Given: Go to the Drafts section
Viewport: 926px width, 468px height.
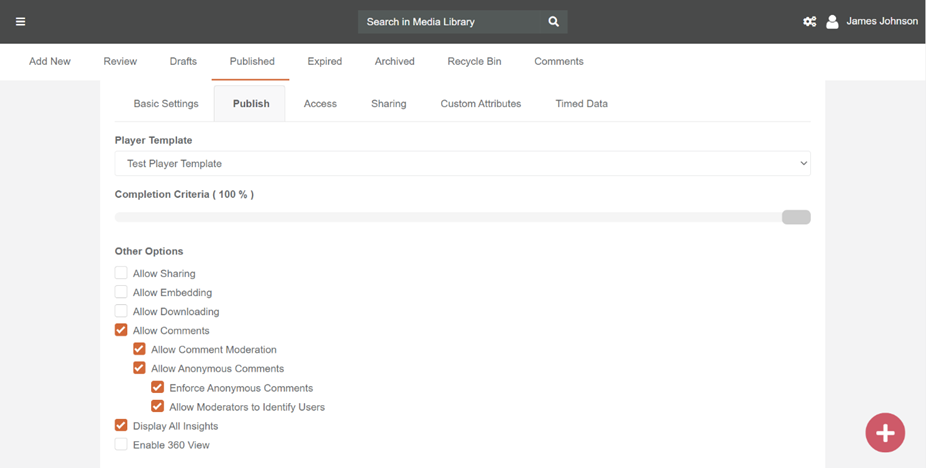Looking at the screenshot, I should 183,61.
